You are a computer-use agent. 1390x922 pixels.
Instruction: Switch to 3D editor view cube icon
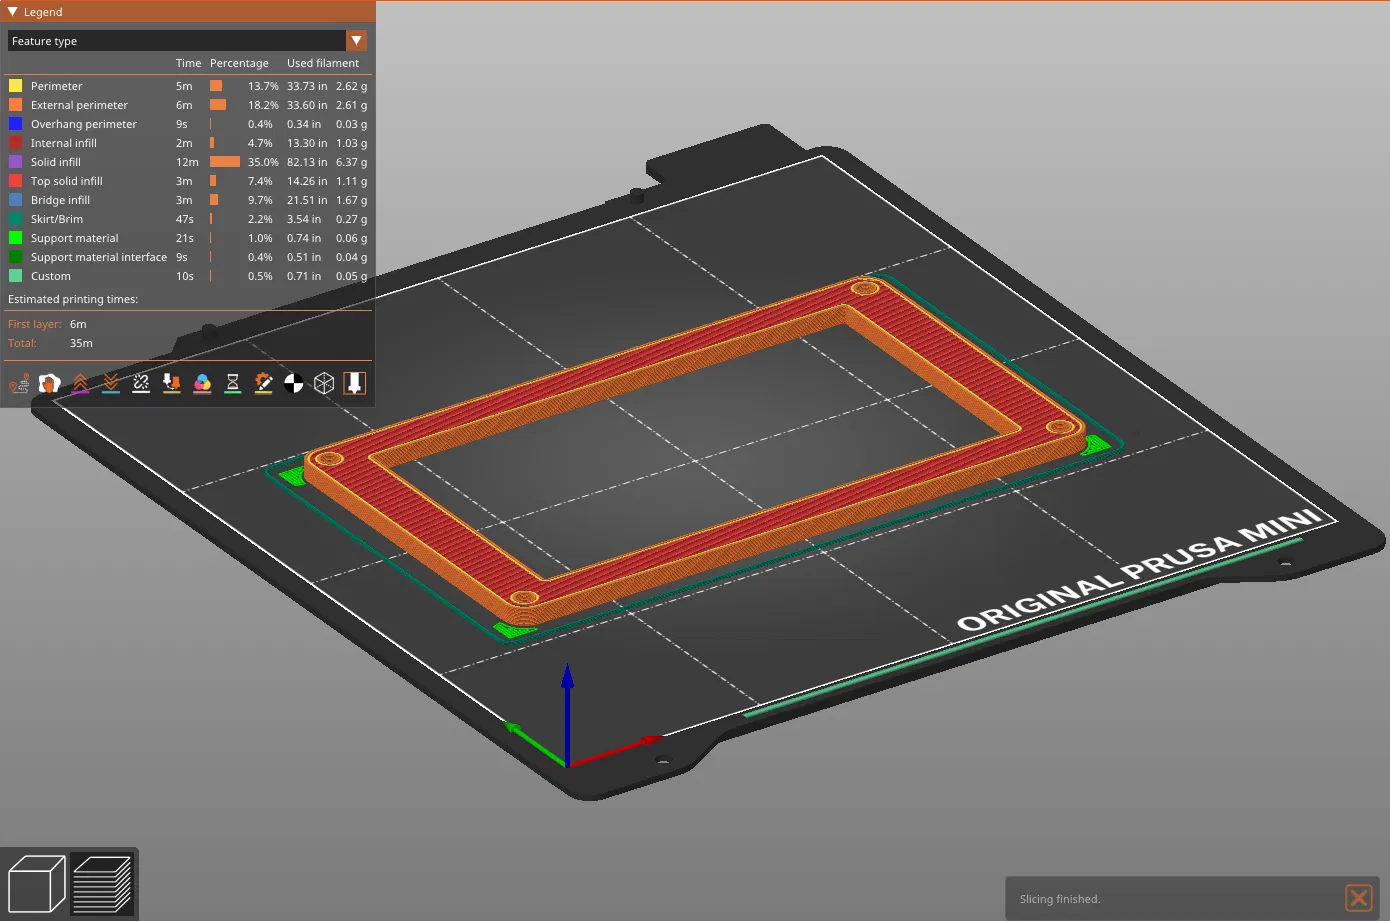(36, 884)
